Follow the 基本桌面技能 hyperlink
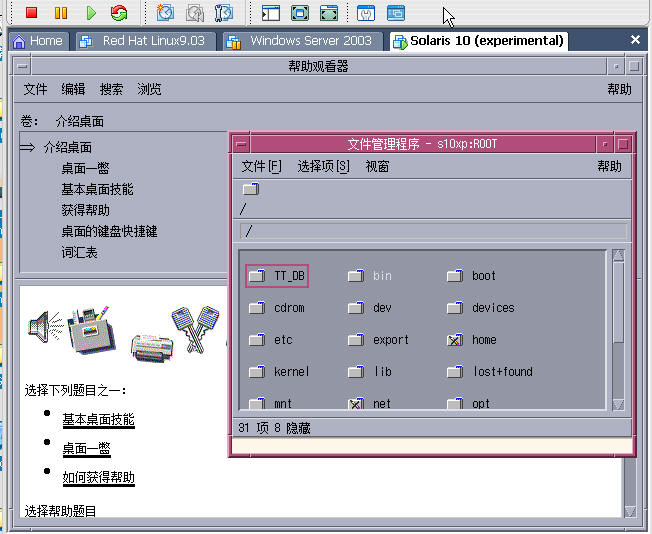The height and width of the screenshot is (534, 652). click(x=99, y=420)
